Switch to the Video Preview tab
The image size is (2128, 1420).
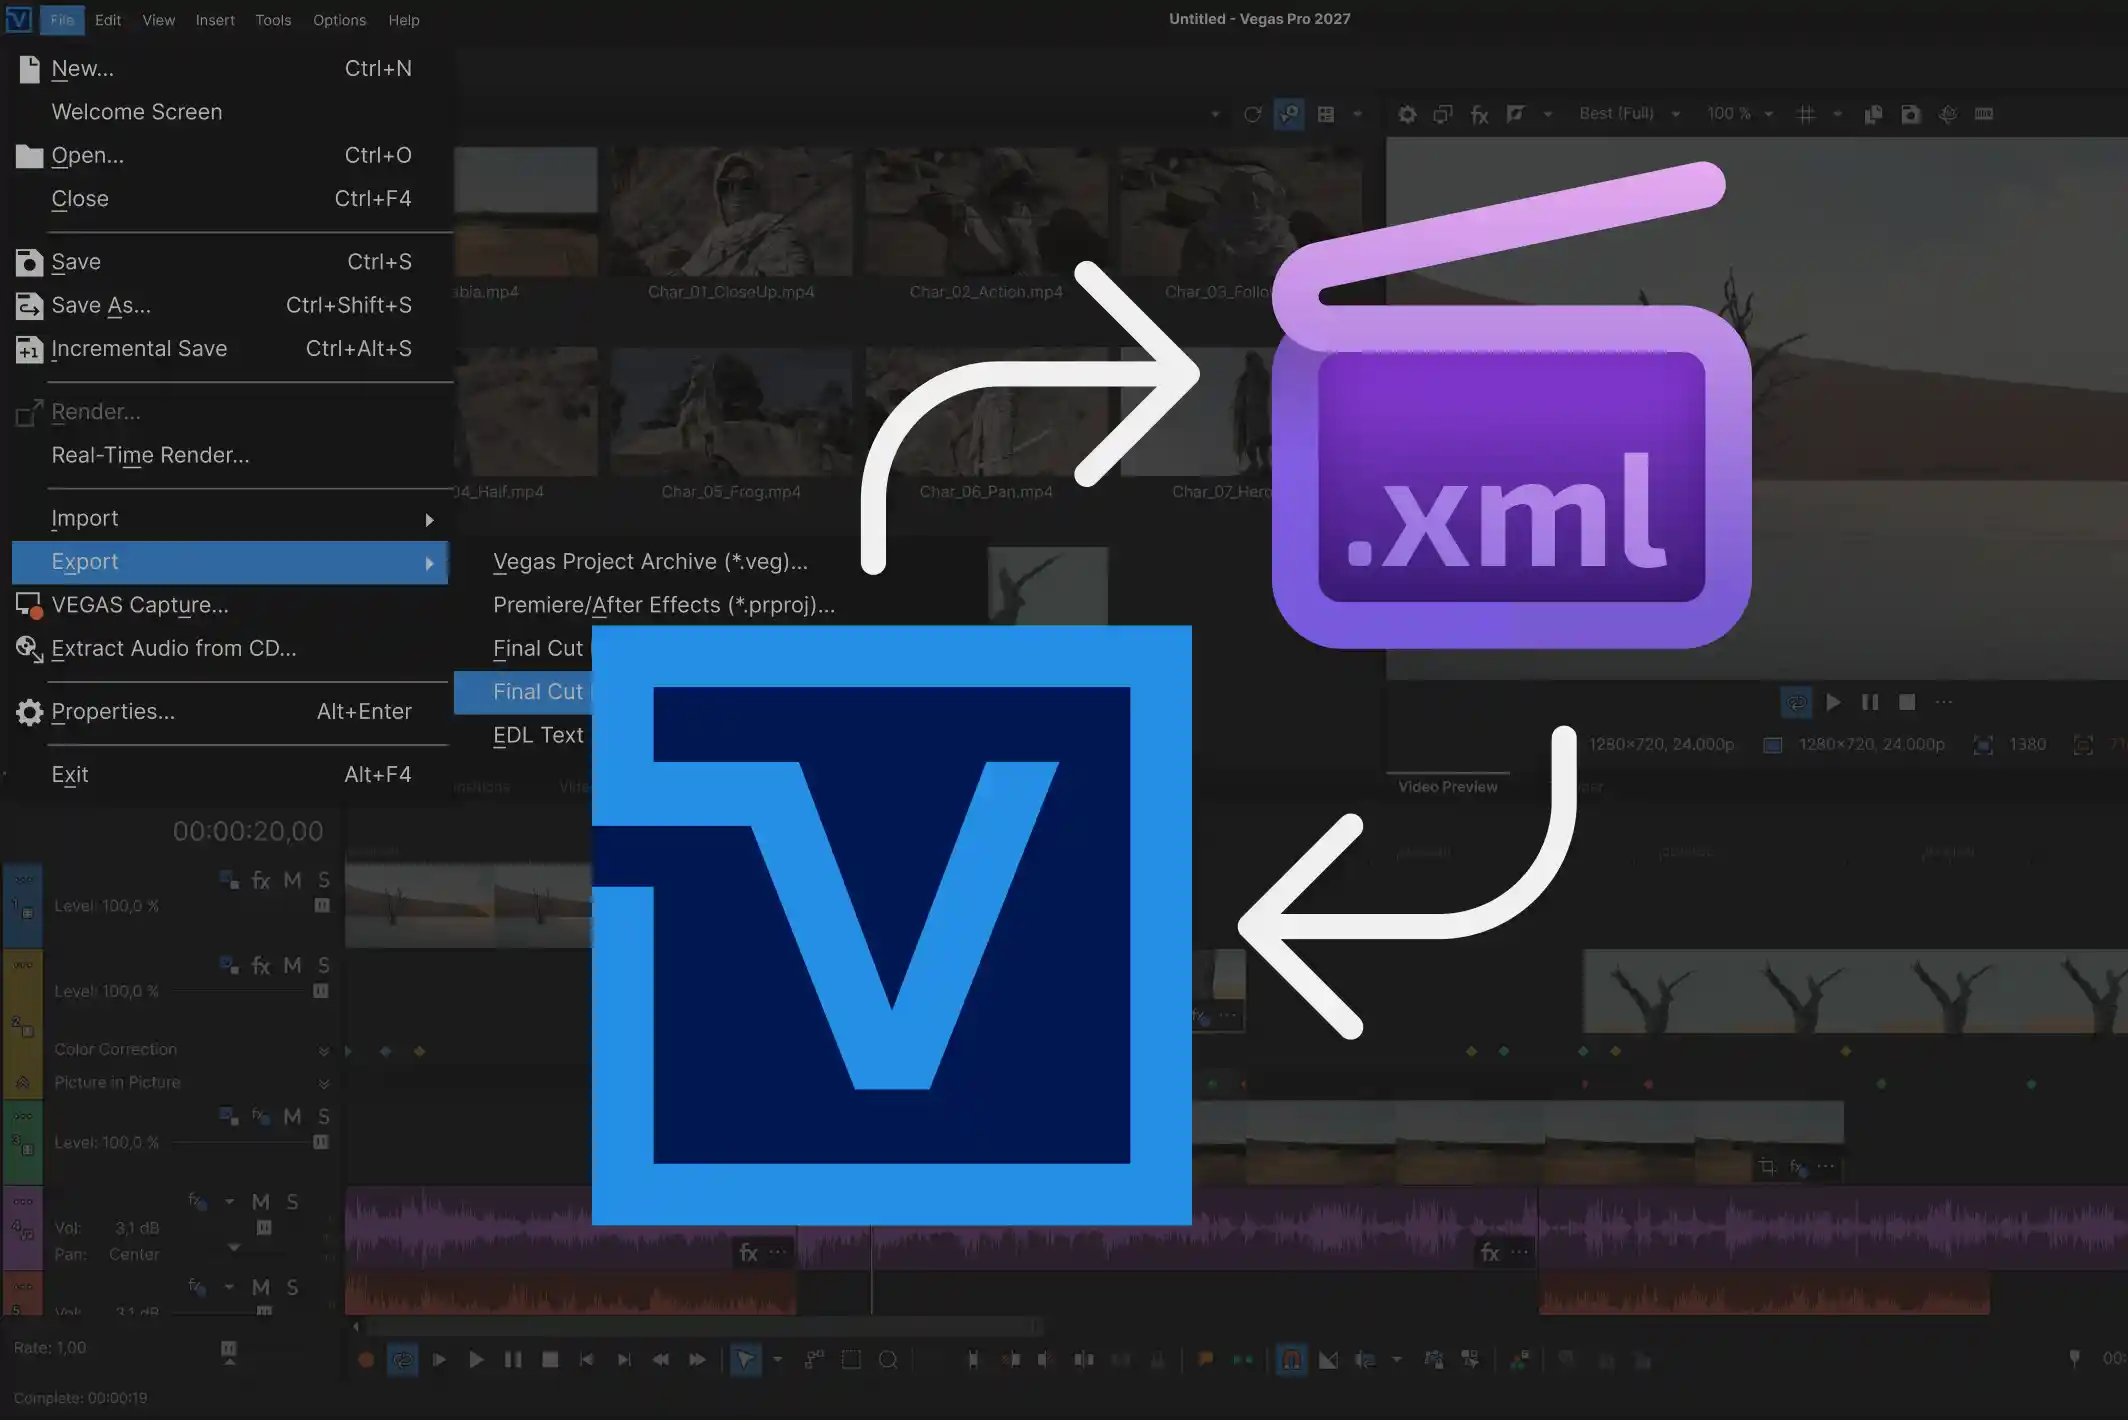pyautogui.click(x=1448, y=787)
